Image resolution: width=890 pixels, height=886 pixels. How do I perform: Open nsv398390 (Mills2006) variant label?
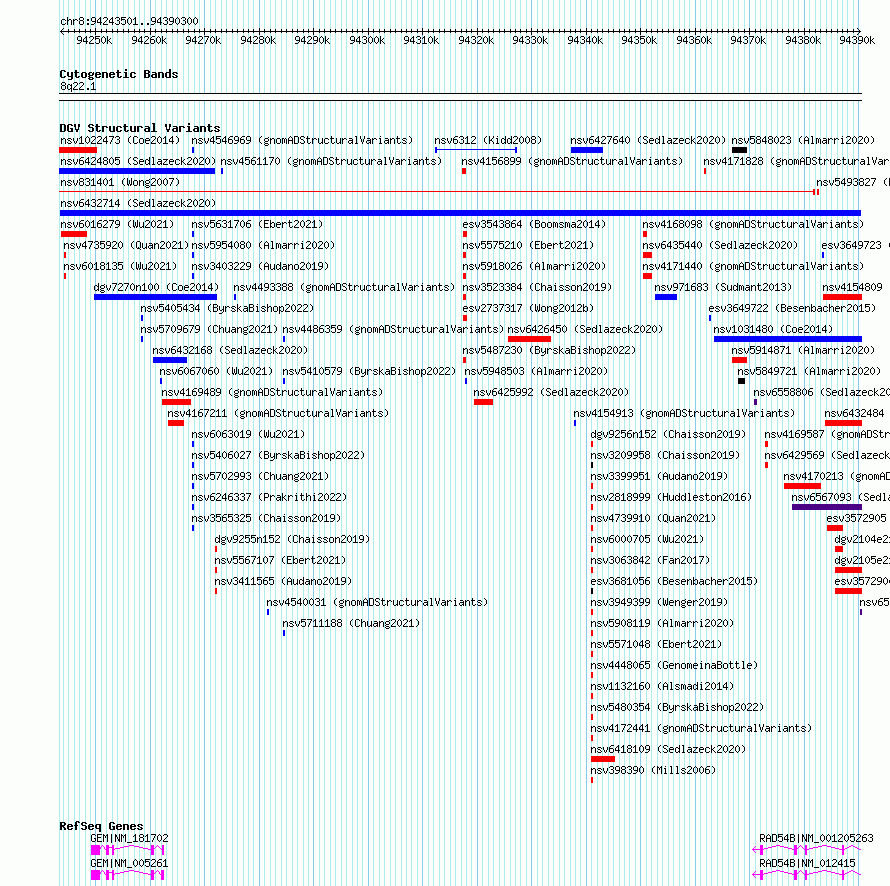click(653, 770)
